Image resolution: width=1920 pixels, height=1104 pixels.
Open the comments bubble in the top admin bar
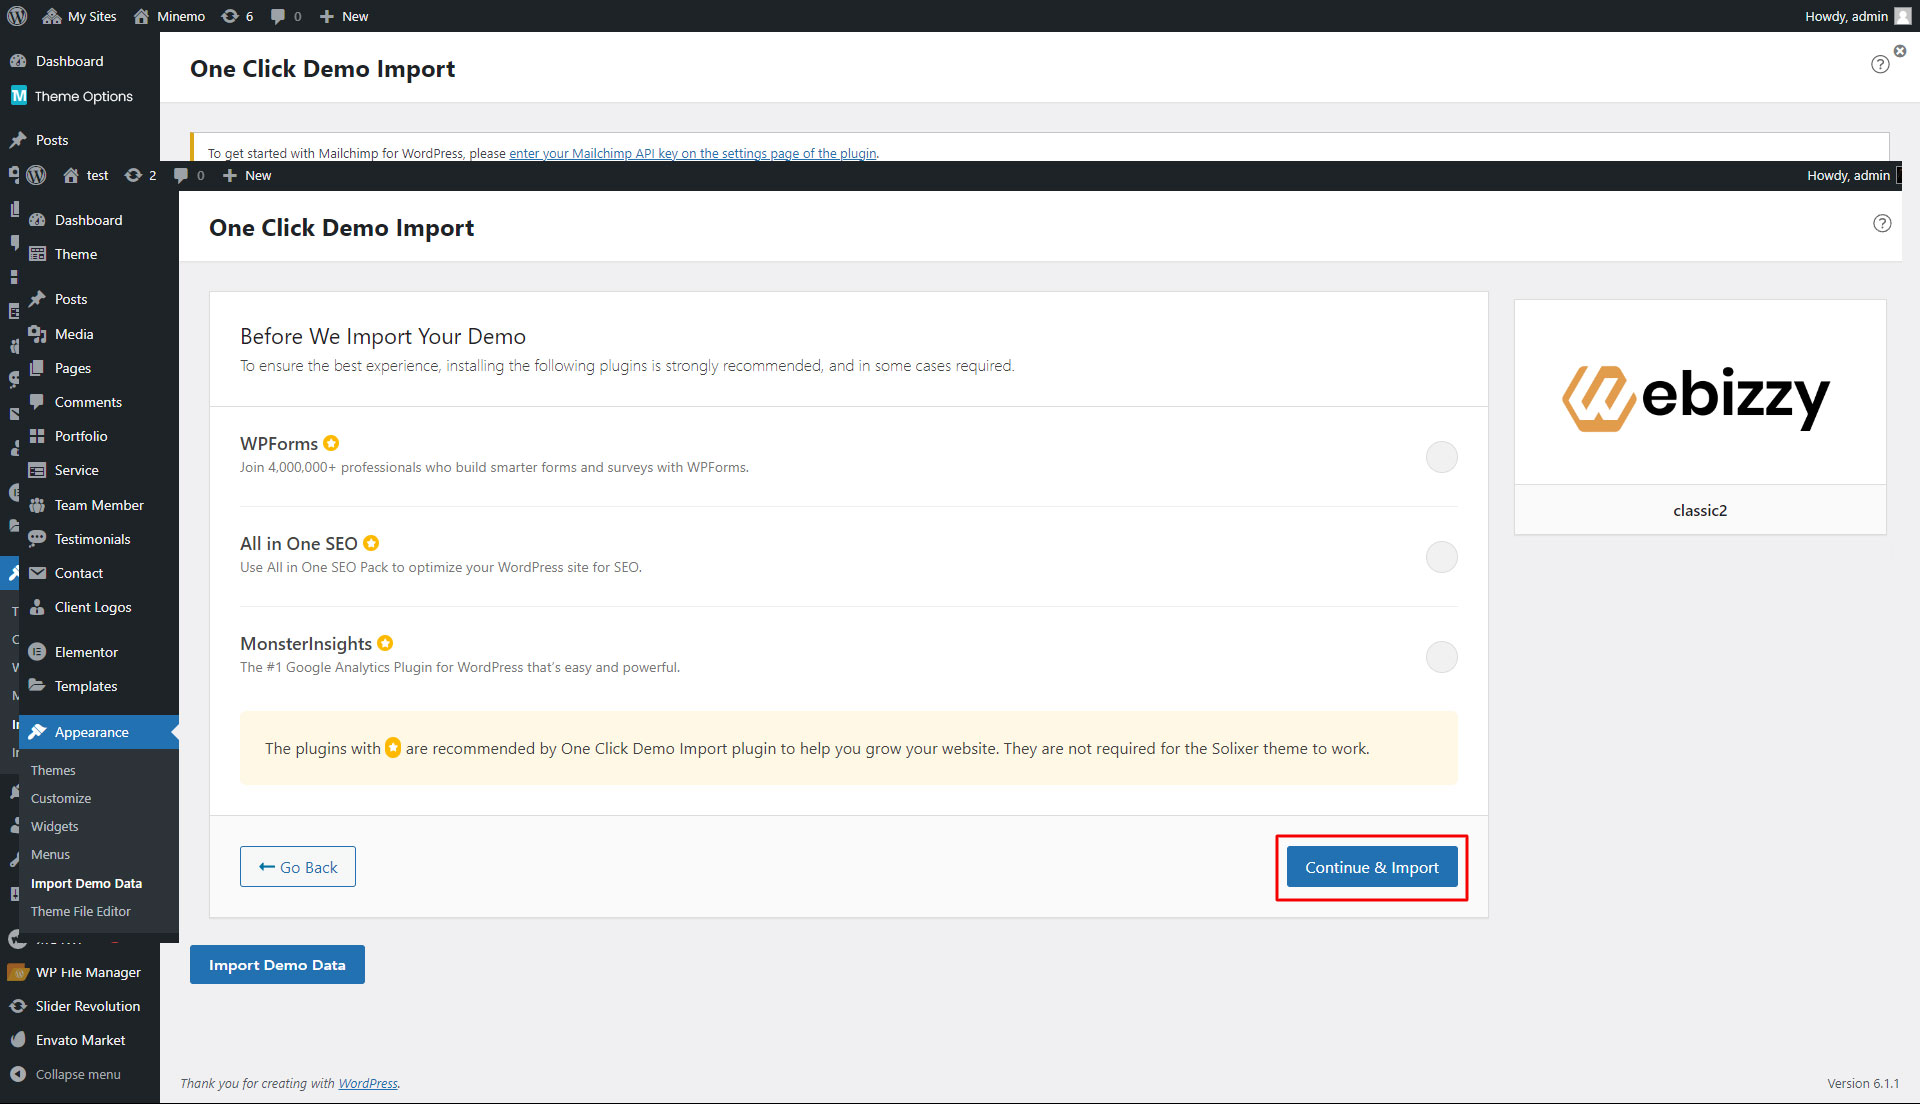tap(286, 16)
